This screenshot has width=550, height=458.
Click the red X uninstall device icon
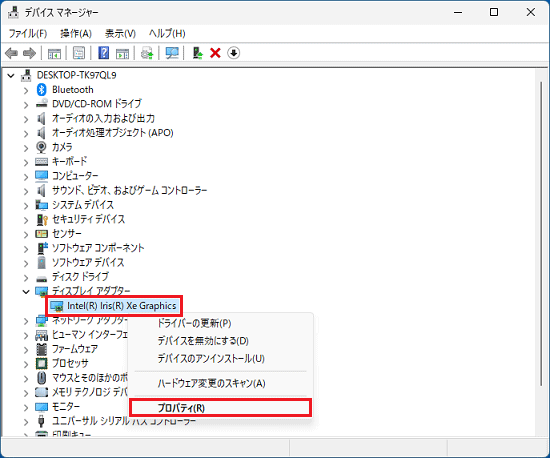pyautogui.click(x=215, y=53)
